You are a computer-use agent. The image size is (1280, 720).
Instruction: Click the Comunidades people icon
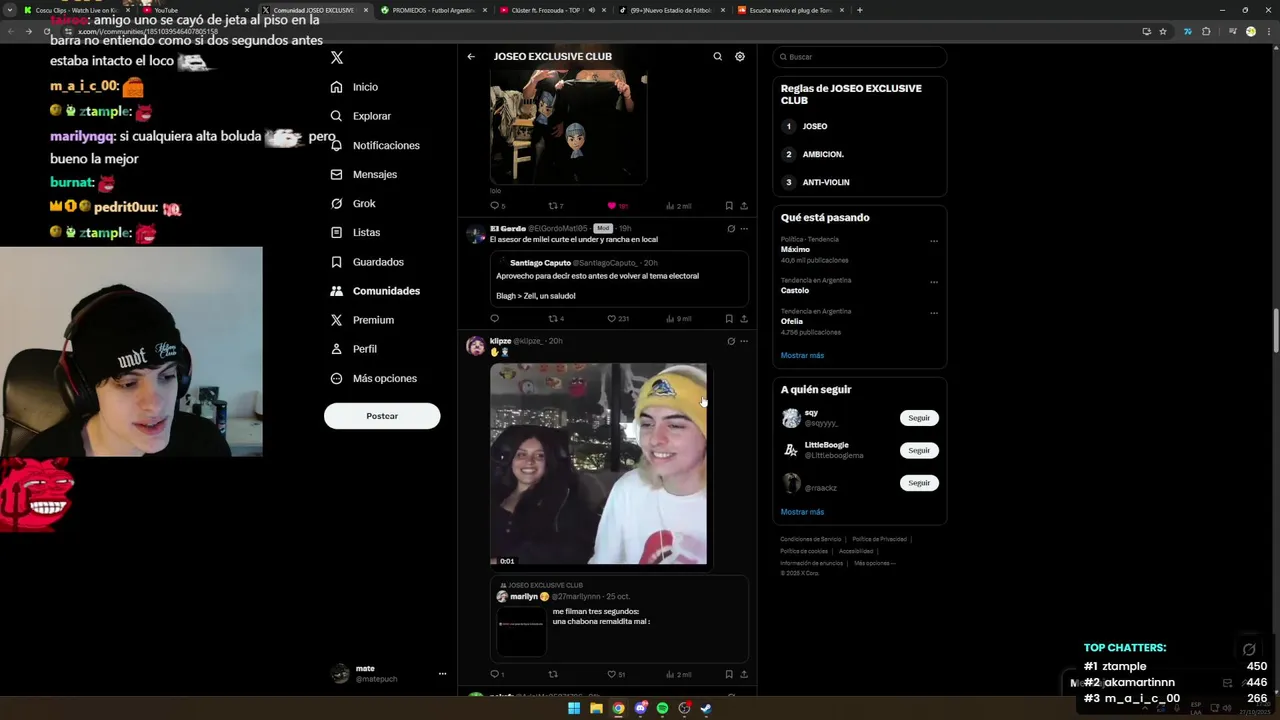(337, 291)
